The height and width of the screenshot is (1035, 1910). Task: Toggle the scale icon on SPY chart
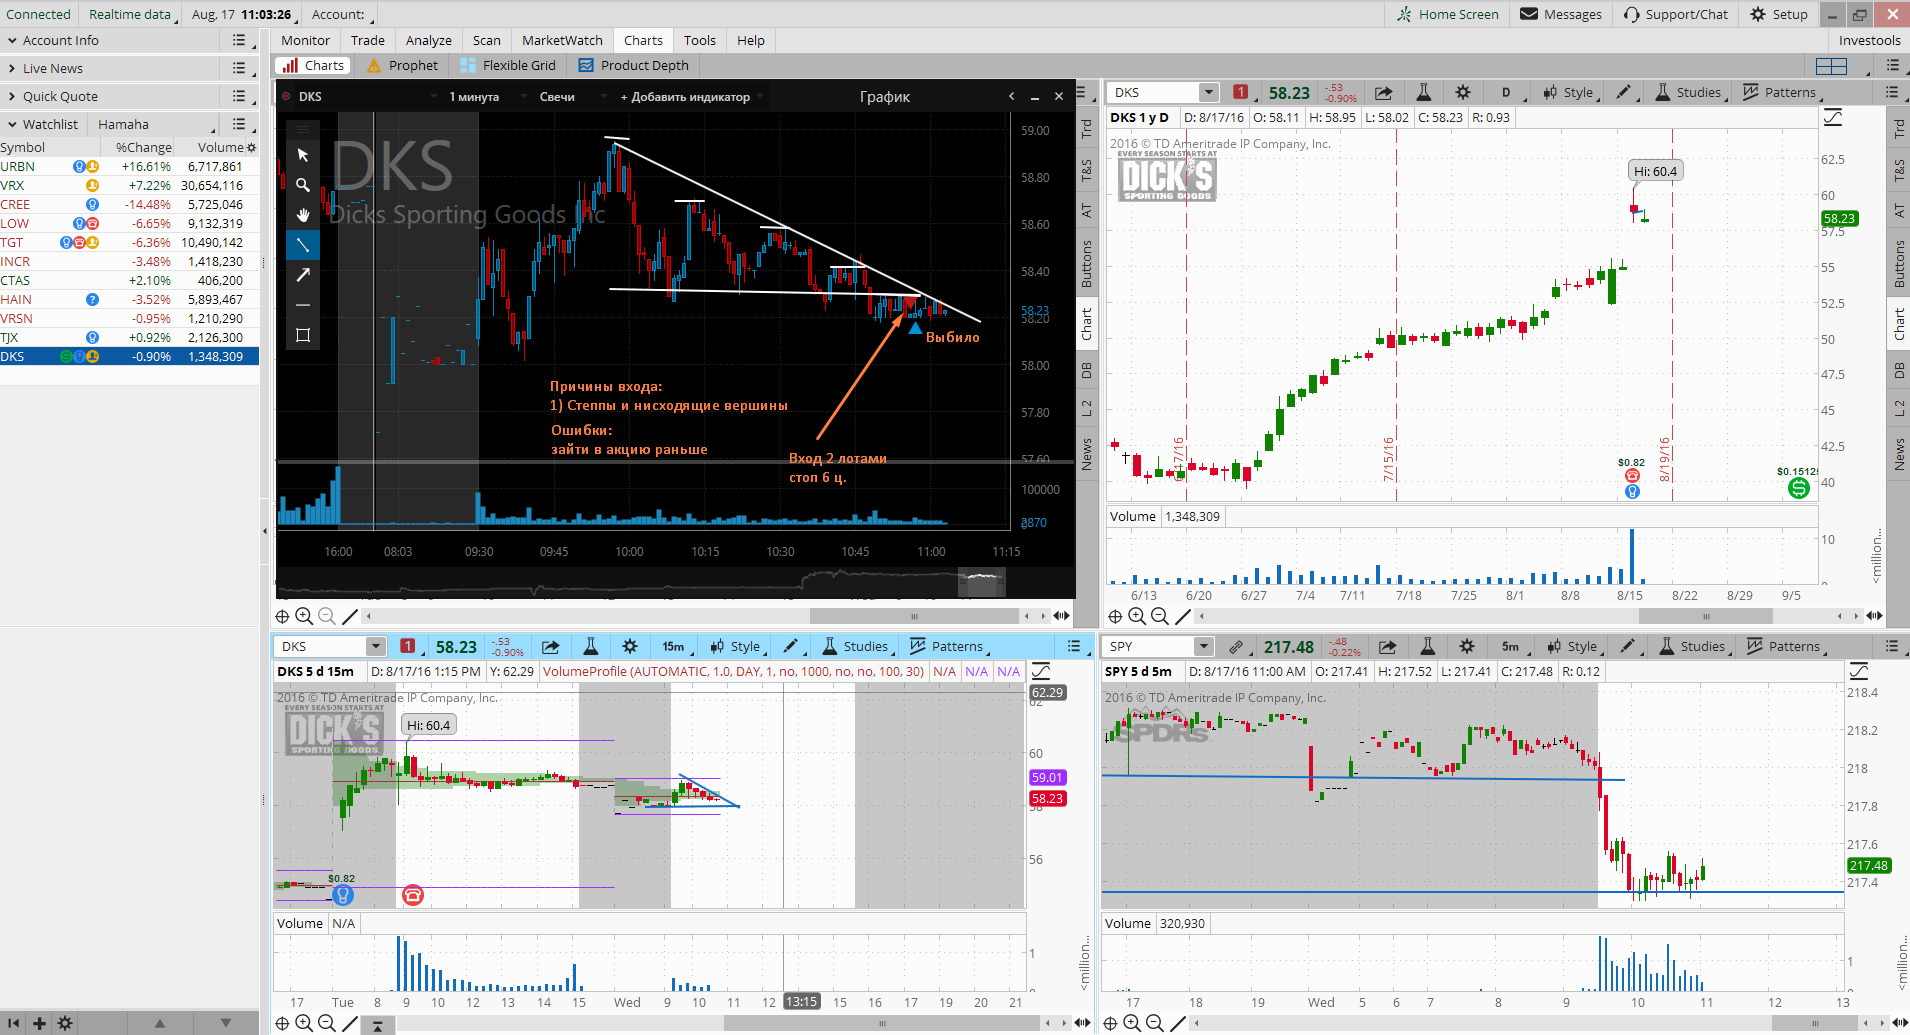pos(1859,672)
